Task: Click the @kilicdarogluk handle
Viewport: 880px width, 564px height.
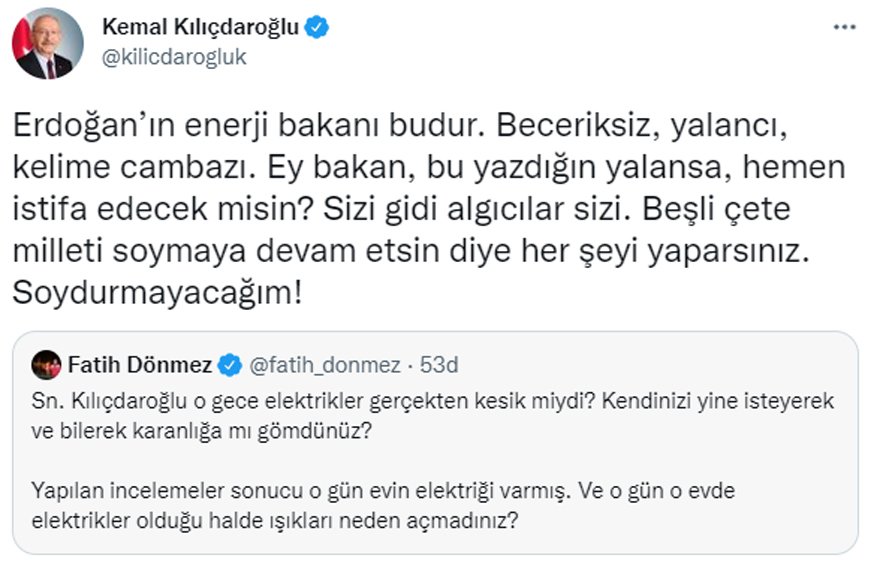Action: pyautogui.click(x=174, y=56)
